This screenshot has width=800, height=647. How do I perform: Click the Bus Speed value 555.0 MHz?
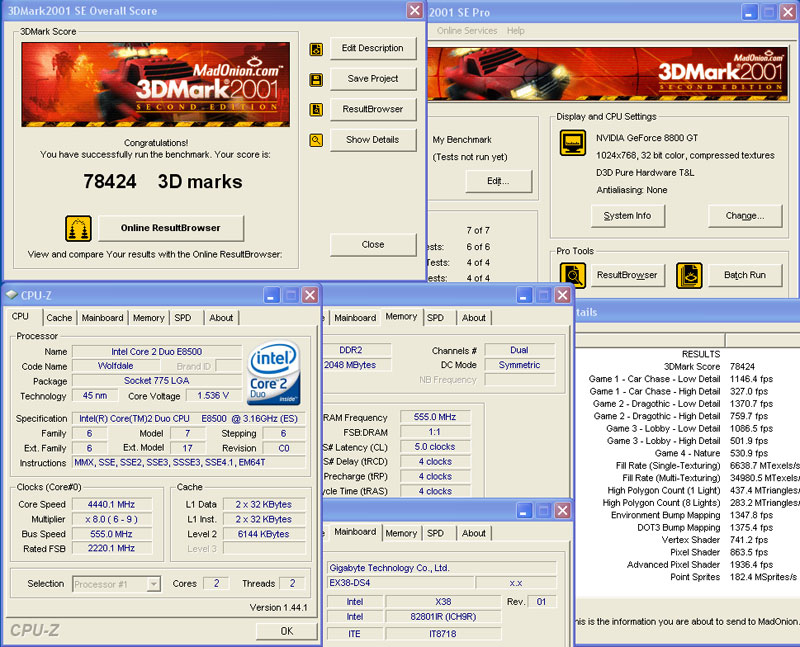(112, 534)
